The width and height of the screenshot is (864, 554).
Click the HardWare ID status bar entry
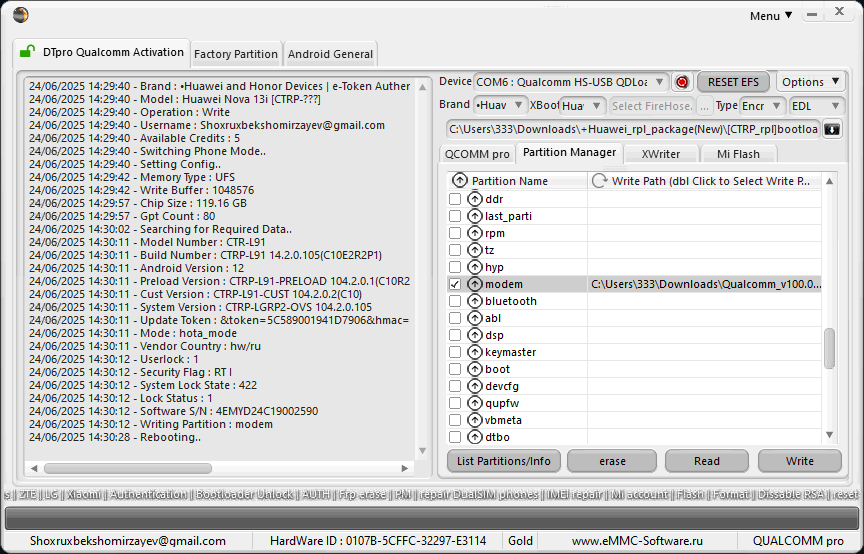pyautogui.click(x=378, y=541)
